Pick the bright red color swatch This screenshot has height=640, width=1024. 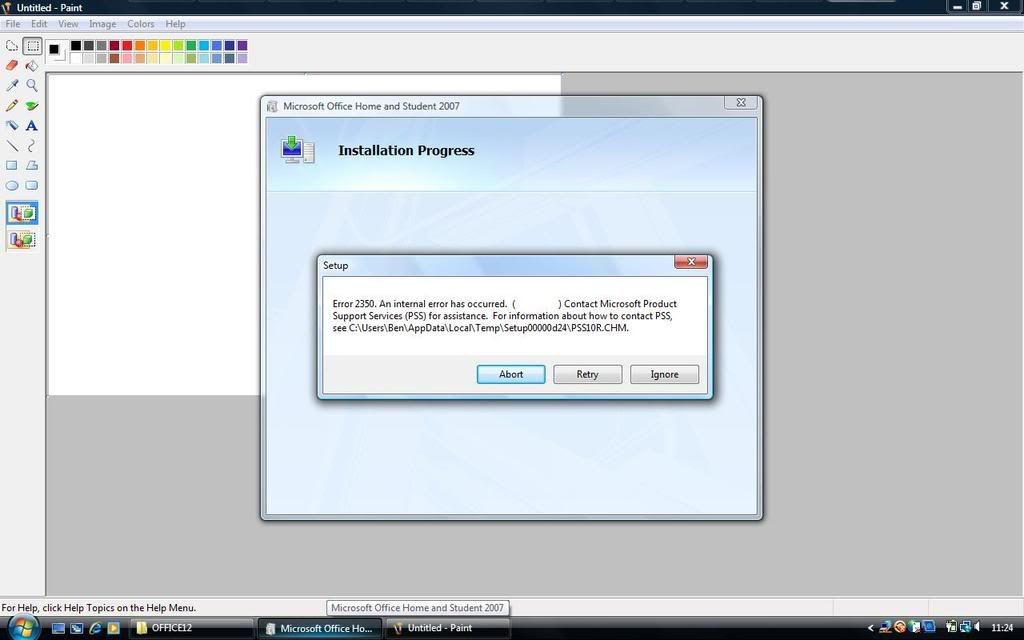[127, 45]
